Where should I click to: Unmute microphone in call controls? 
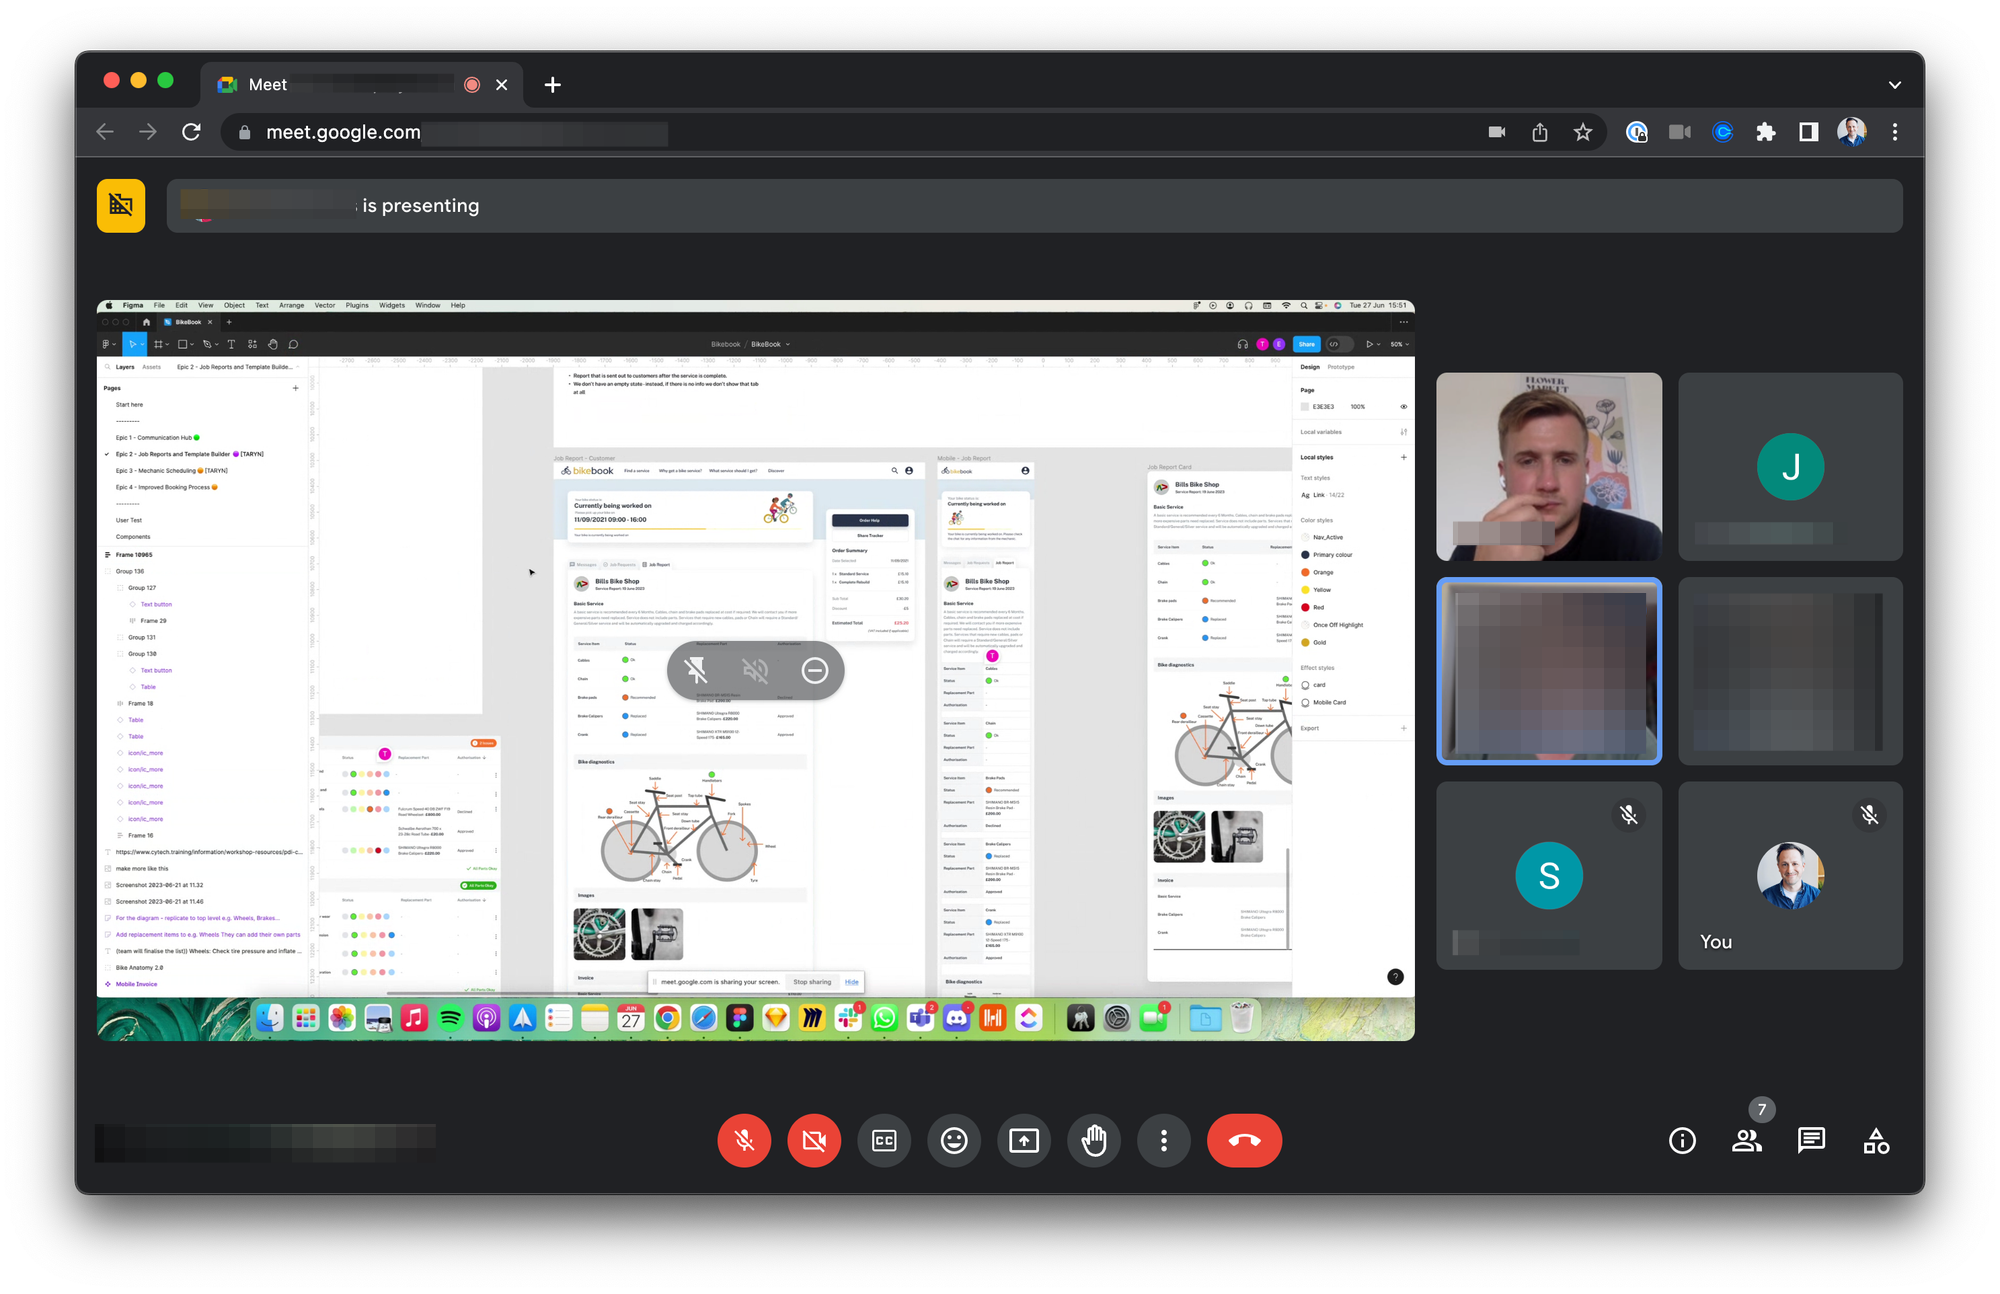point(744,1140)
